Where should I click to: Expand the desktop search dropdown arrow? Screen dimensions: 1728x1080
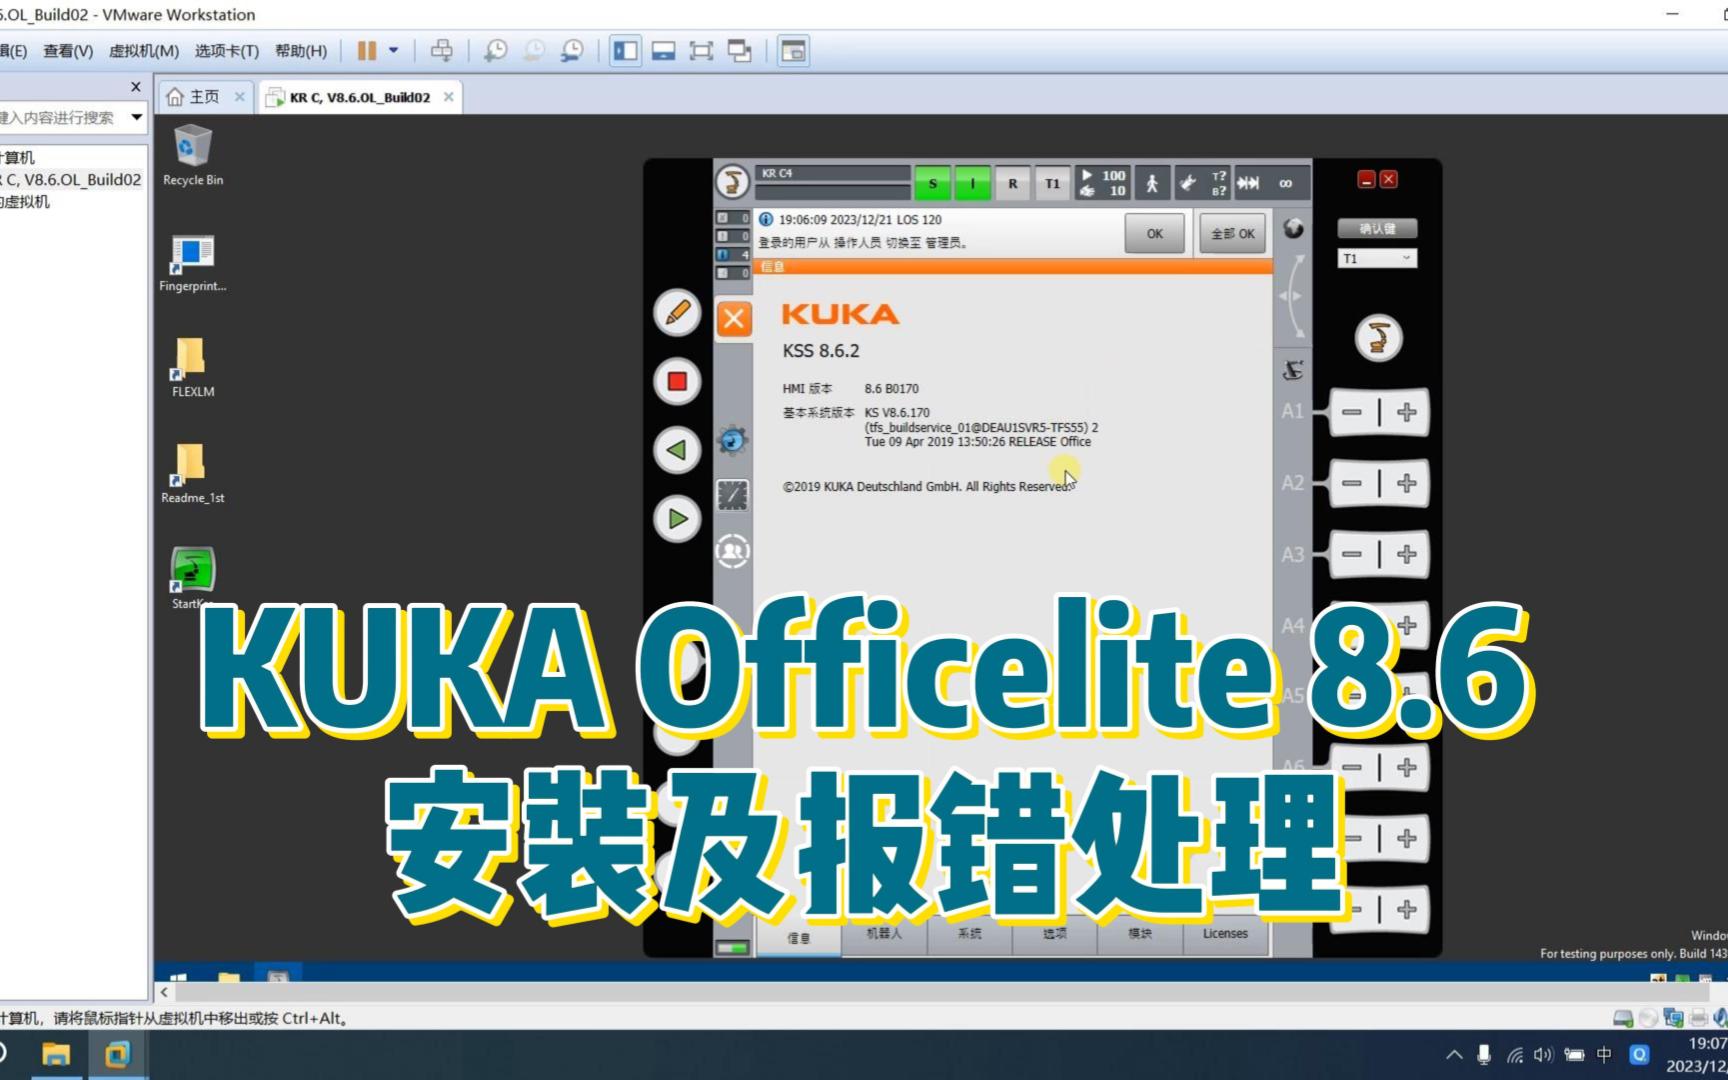pyautogui.click(x=137, y=117)
